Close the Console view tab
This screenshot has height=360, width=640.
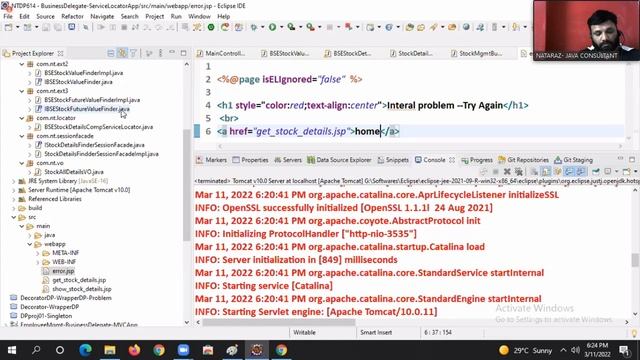[452, 160]
